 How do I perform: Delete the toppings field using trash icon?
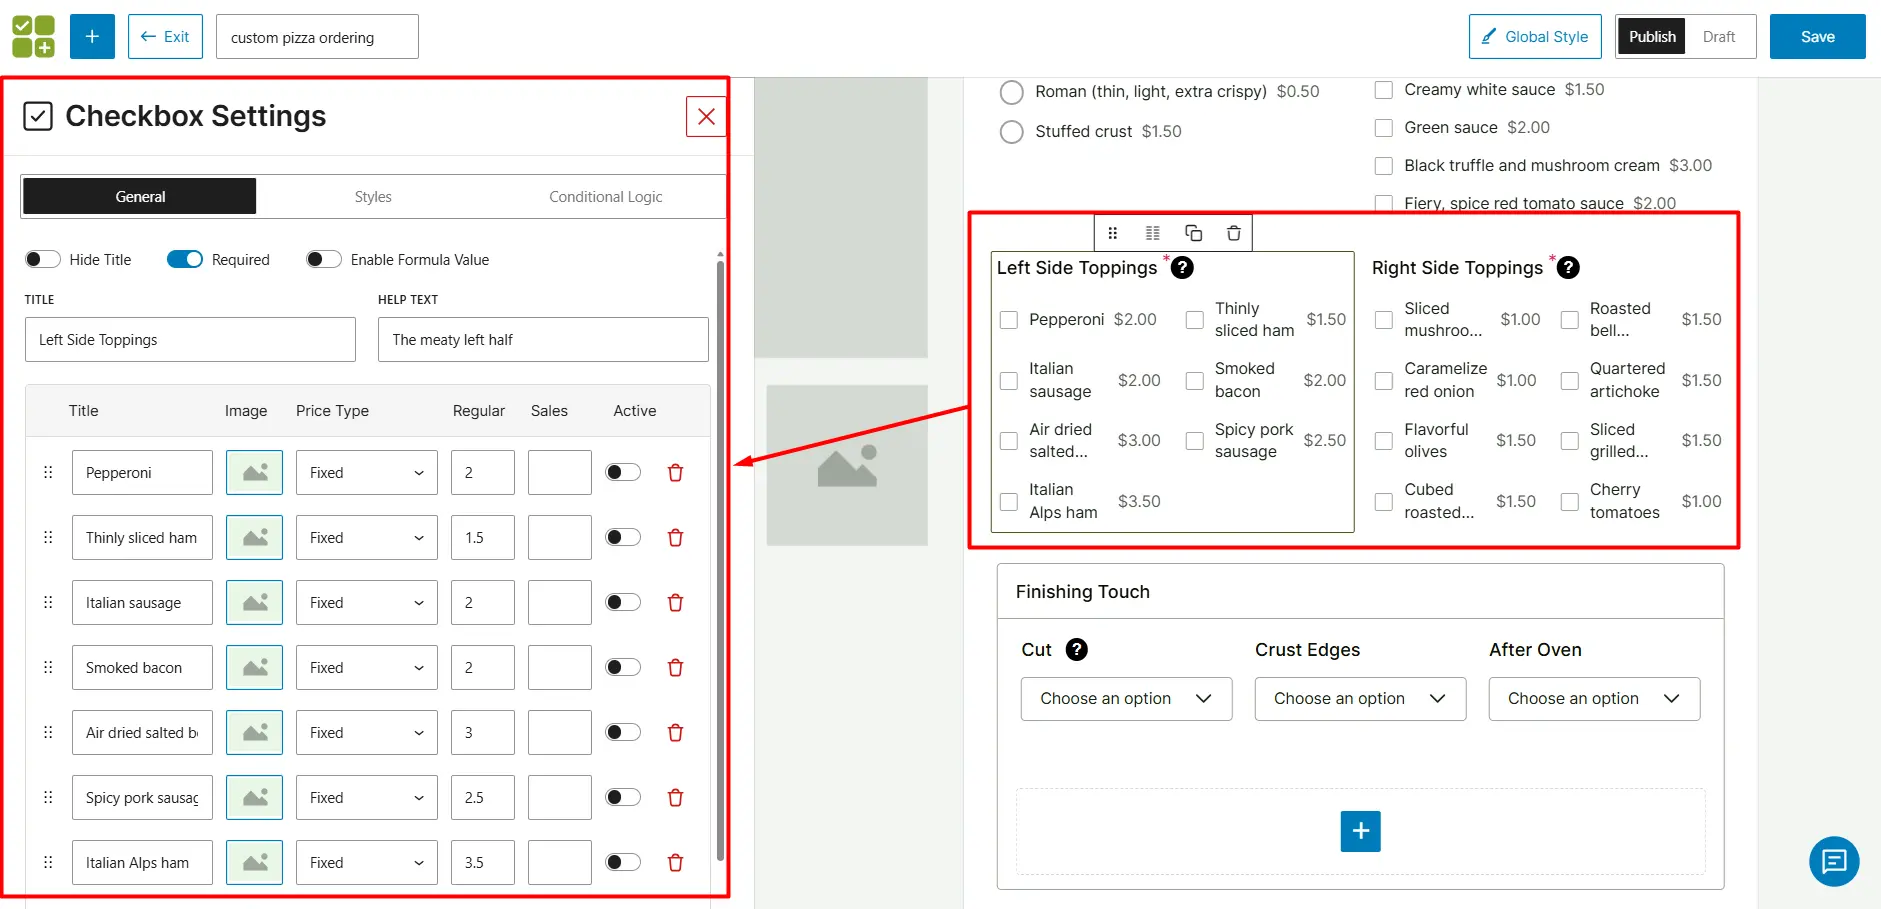pyautogui.click(x=1233, y=232)
